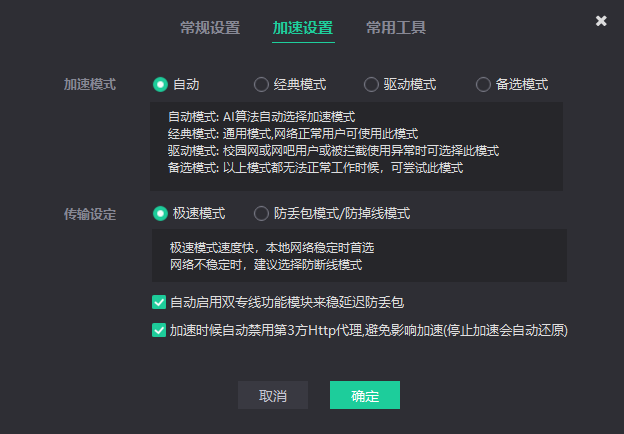Image resolution: width=624 pixels, height=434 pixels.
Task: Enable 极速模式 transmission setting
Action: coord(160,213)
